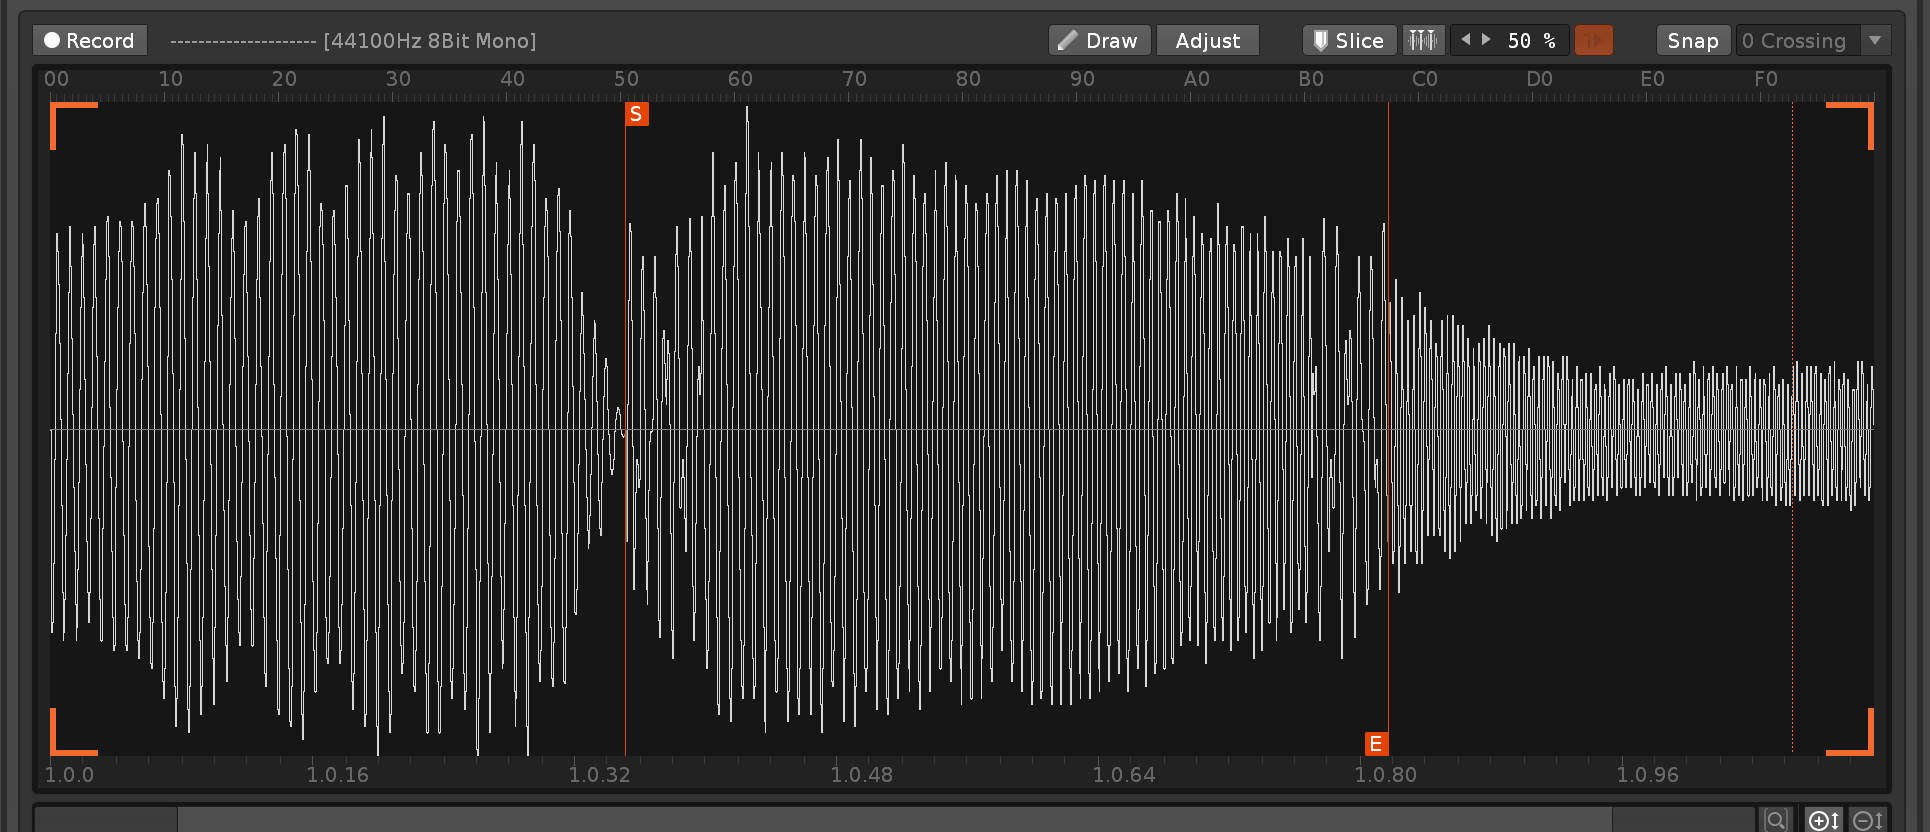Screen dimensions: 1930x832
Task: Toggle the Snap button
Action: pyautogui.click(x=1692, y=40)
